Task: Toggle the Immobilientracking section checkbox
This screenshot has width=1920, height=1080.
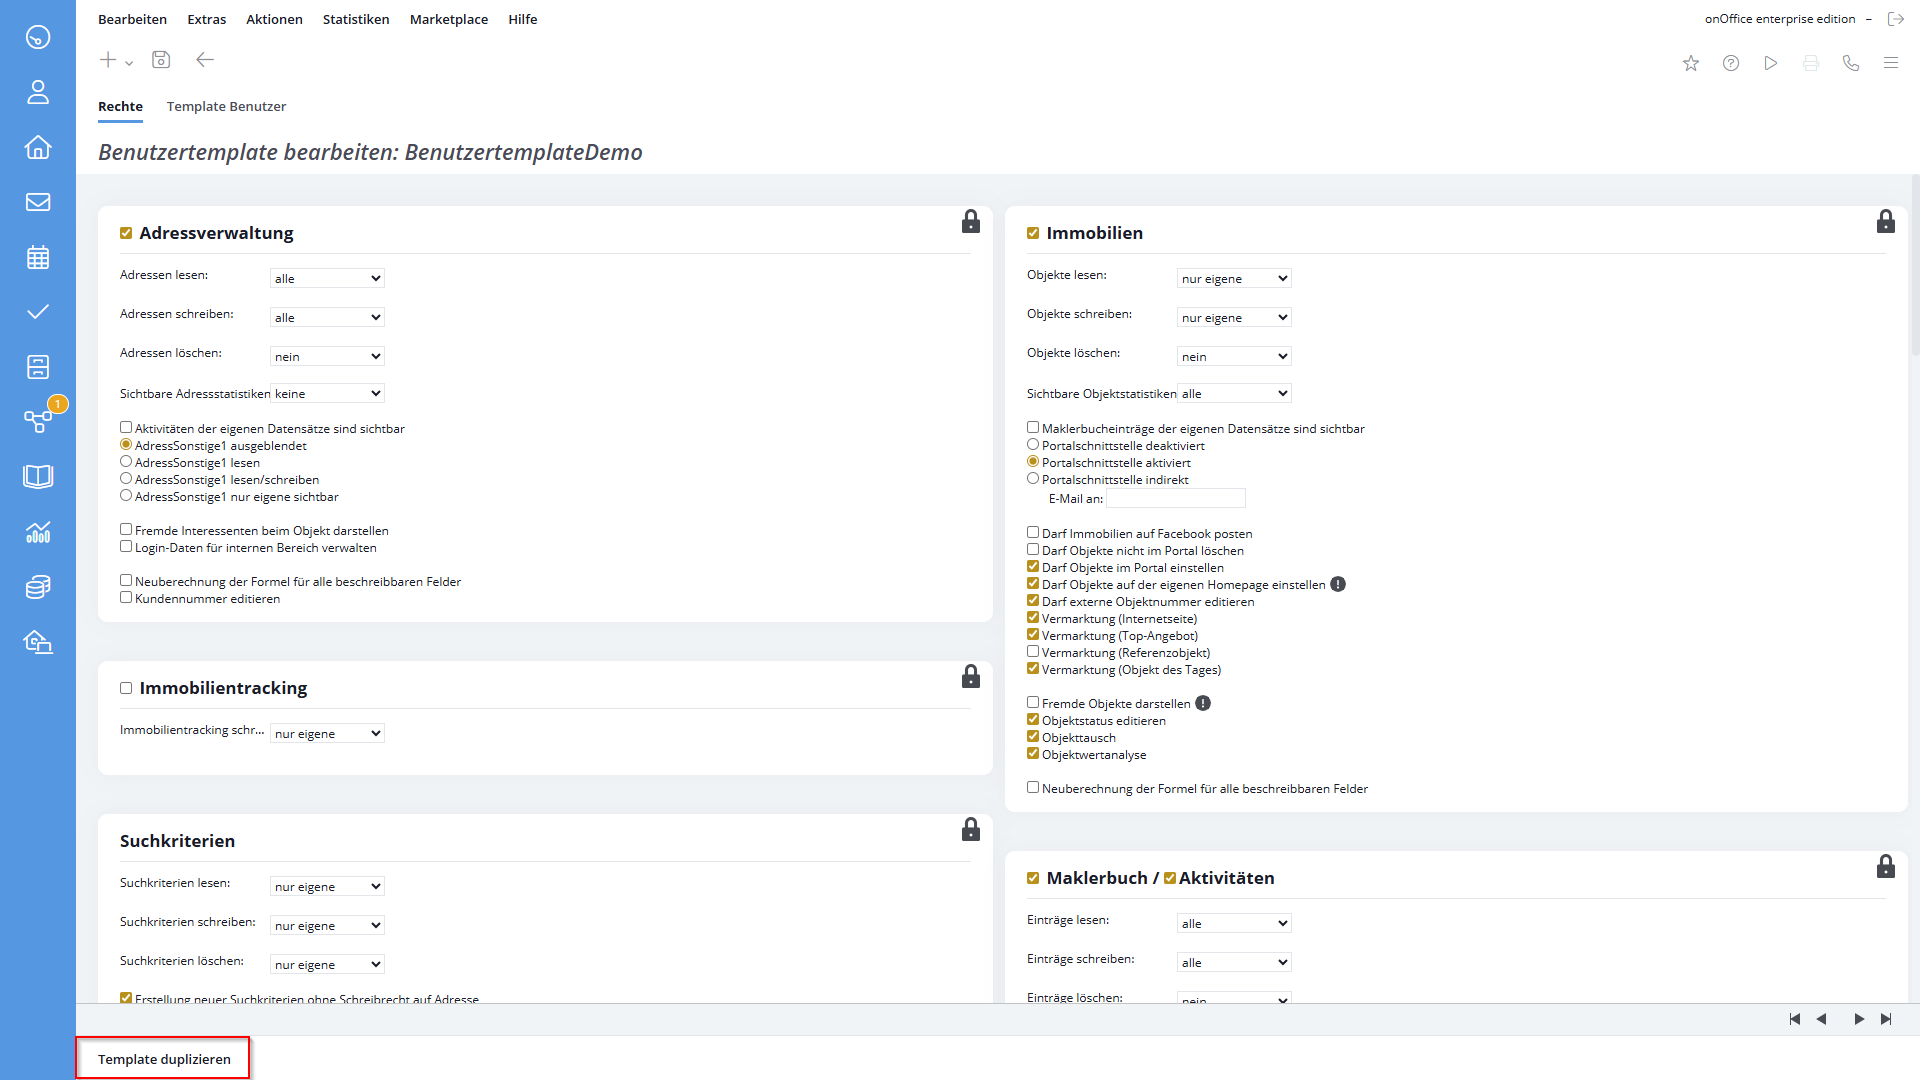Action: click(126, 688)
